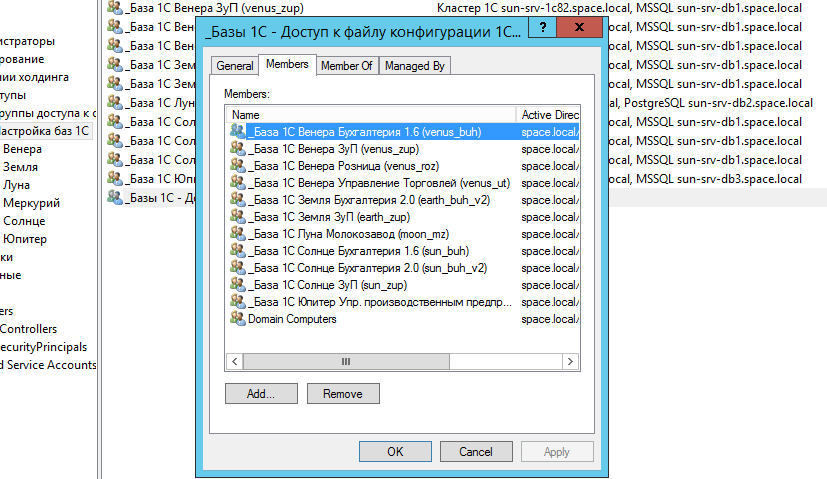The height and width of the screenshot is (479, 827).
Task: Open Луна node in left tree
Action: click(x=16, y=185)
